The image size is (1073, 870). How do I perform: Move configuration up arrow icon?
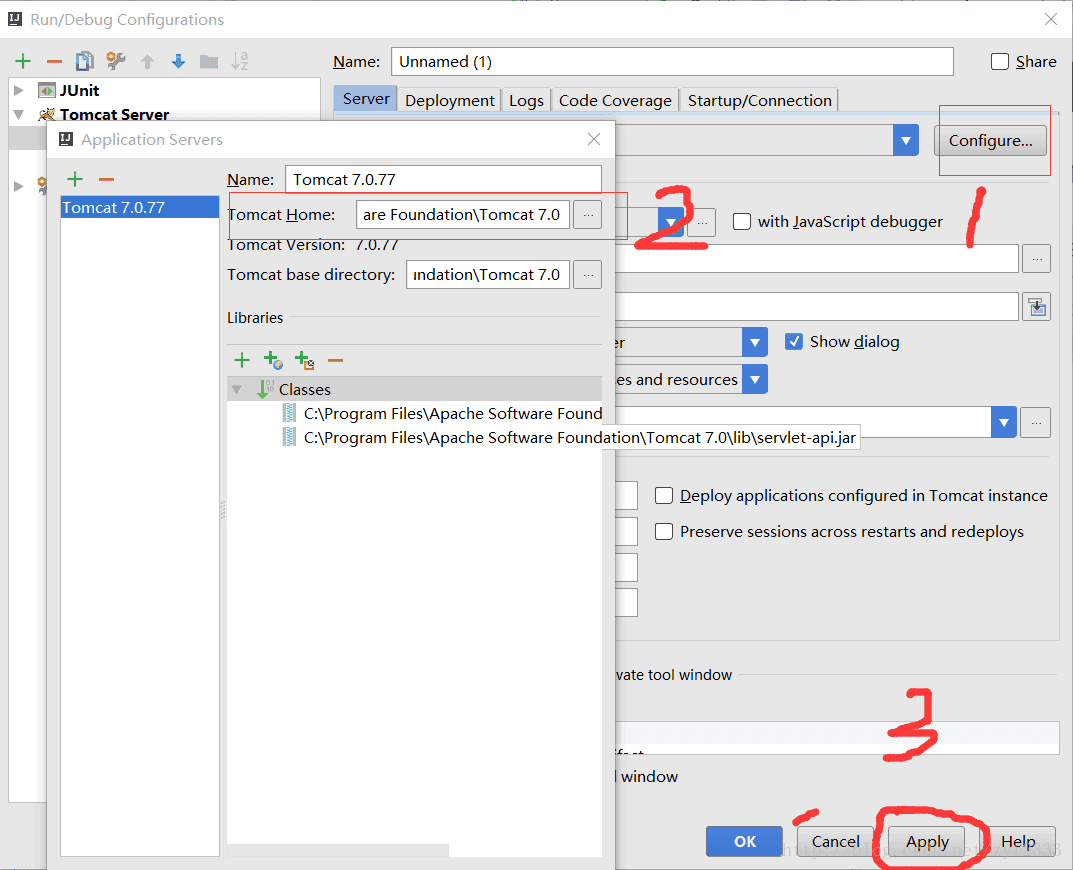pos(147,62)
